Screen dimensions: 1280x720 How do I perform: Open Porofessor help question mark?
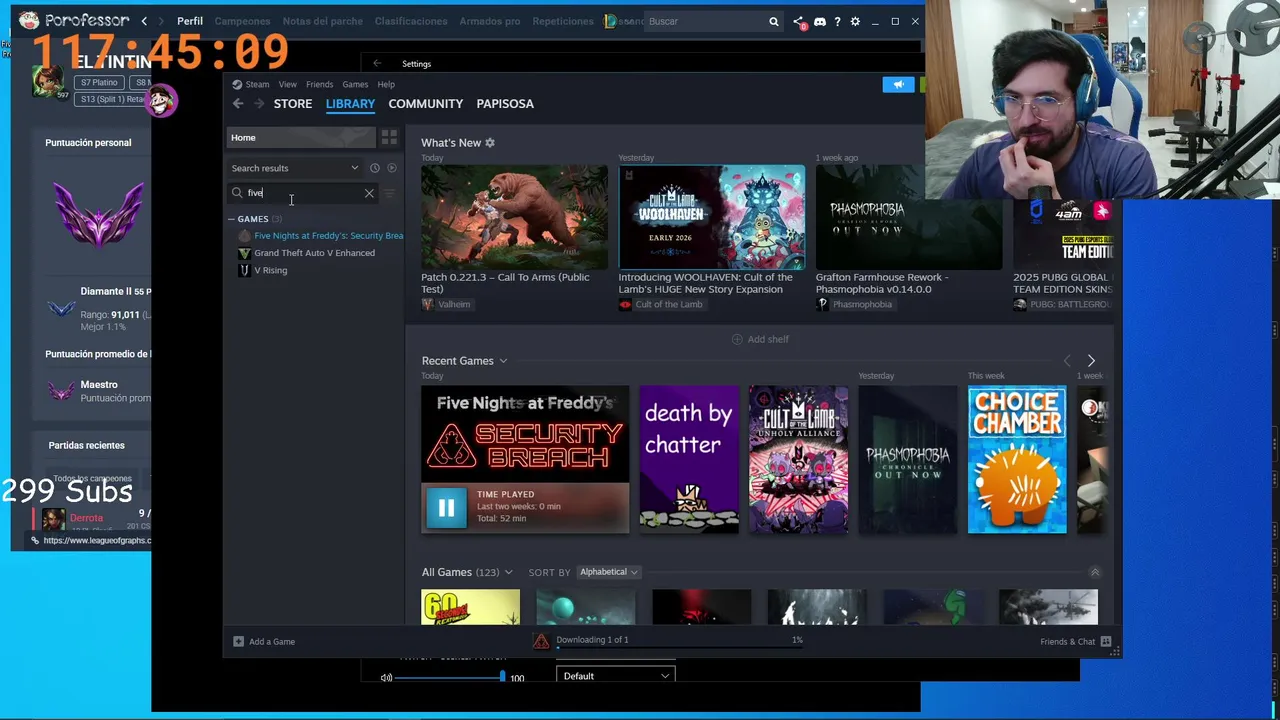(x=837, y=21)
